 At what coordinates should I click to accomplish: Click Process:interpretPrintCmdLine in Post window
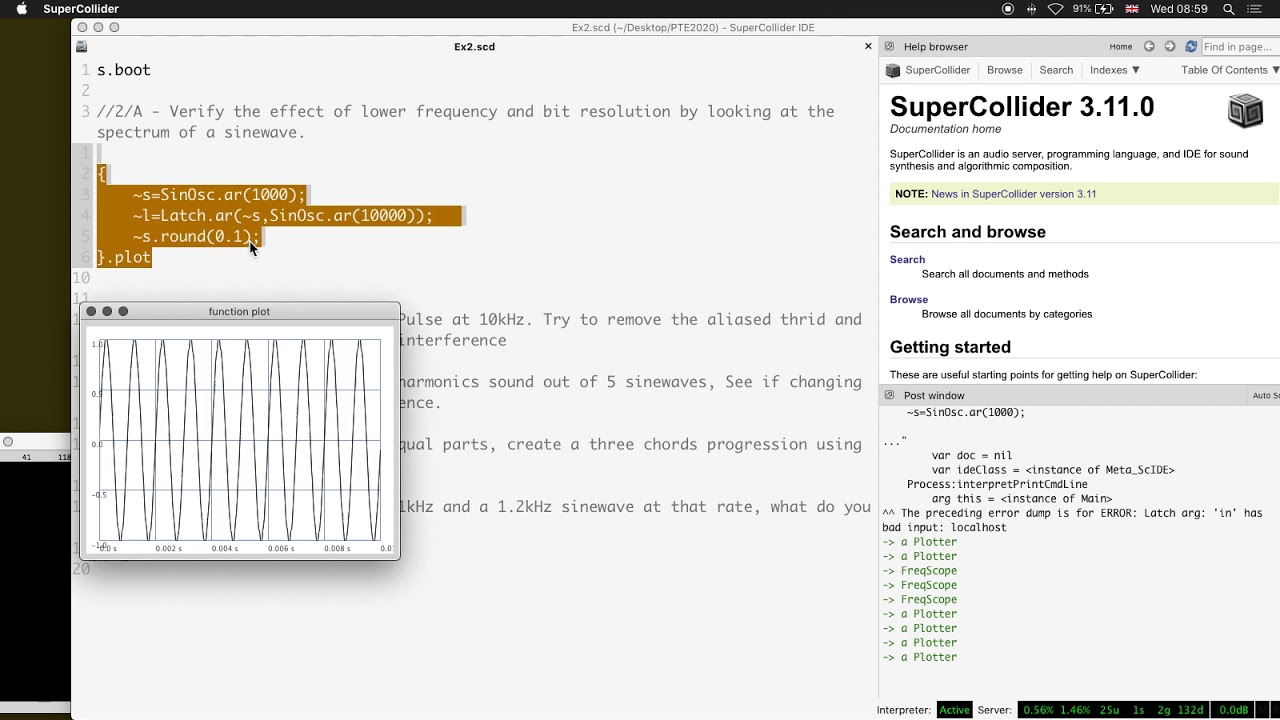[997, 484]
